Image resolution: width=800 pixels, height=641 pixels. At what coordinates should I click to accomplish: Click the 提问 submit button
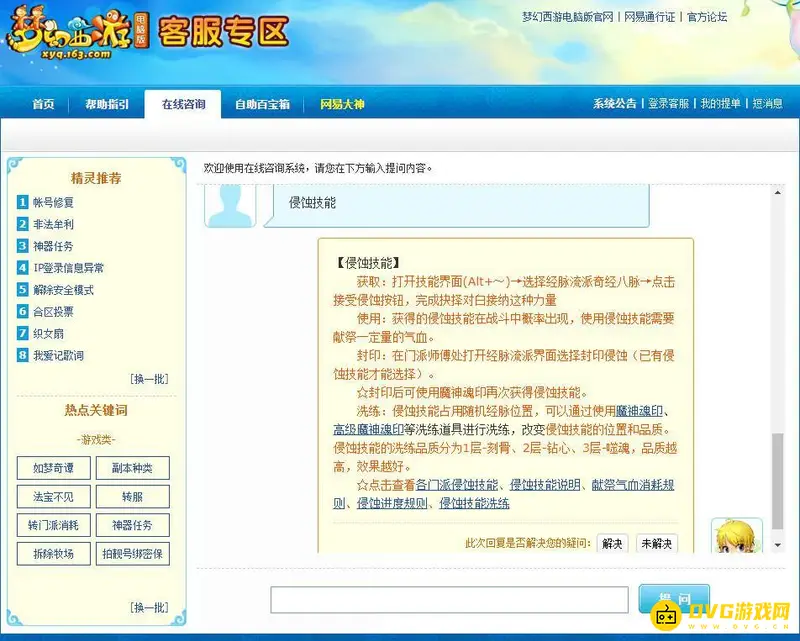pos(674,599)
